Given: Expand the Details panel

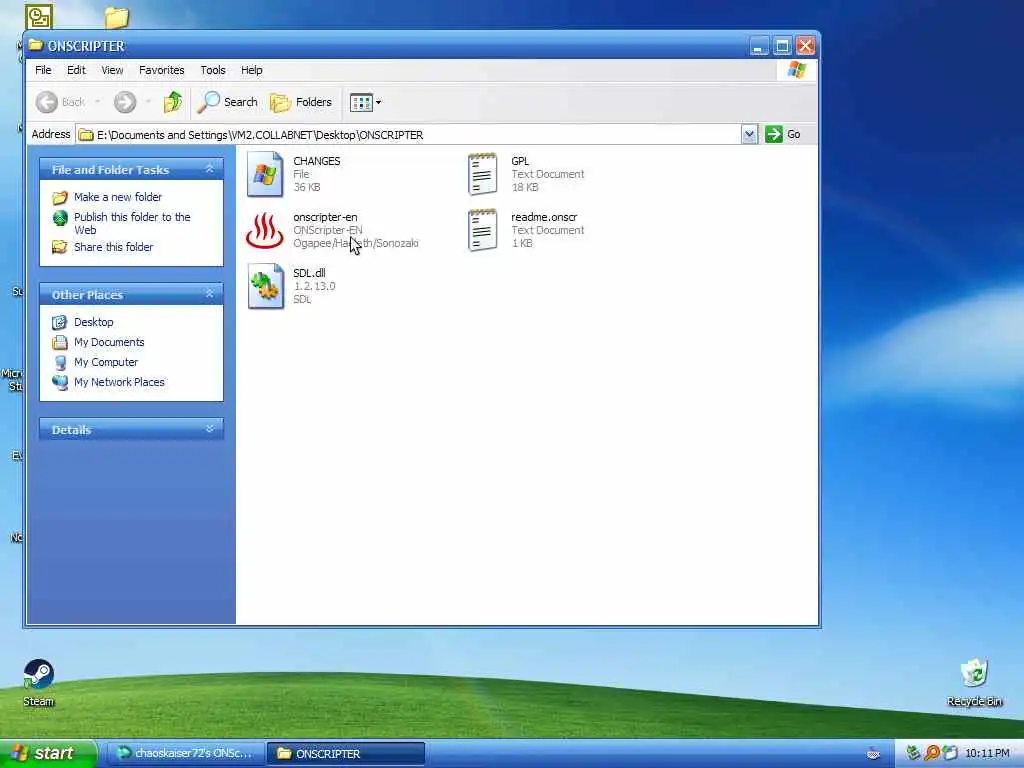Looking at the screenshot, I should [210, 429].
